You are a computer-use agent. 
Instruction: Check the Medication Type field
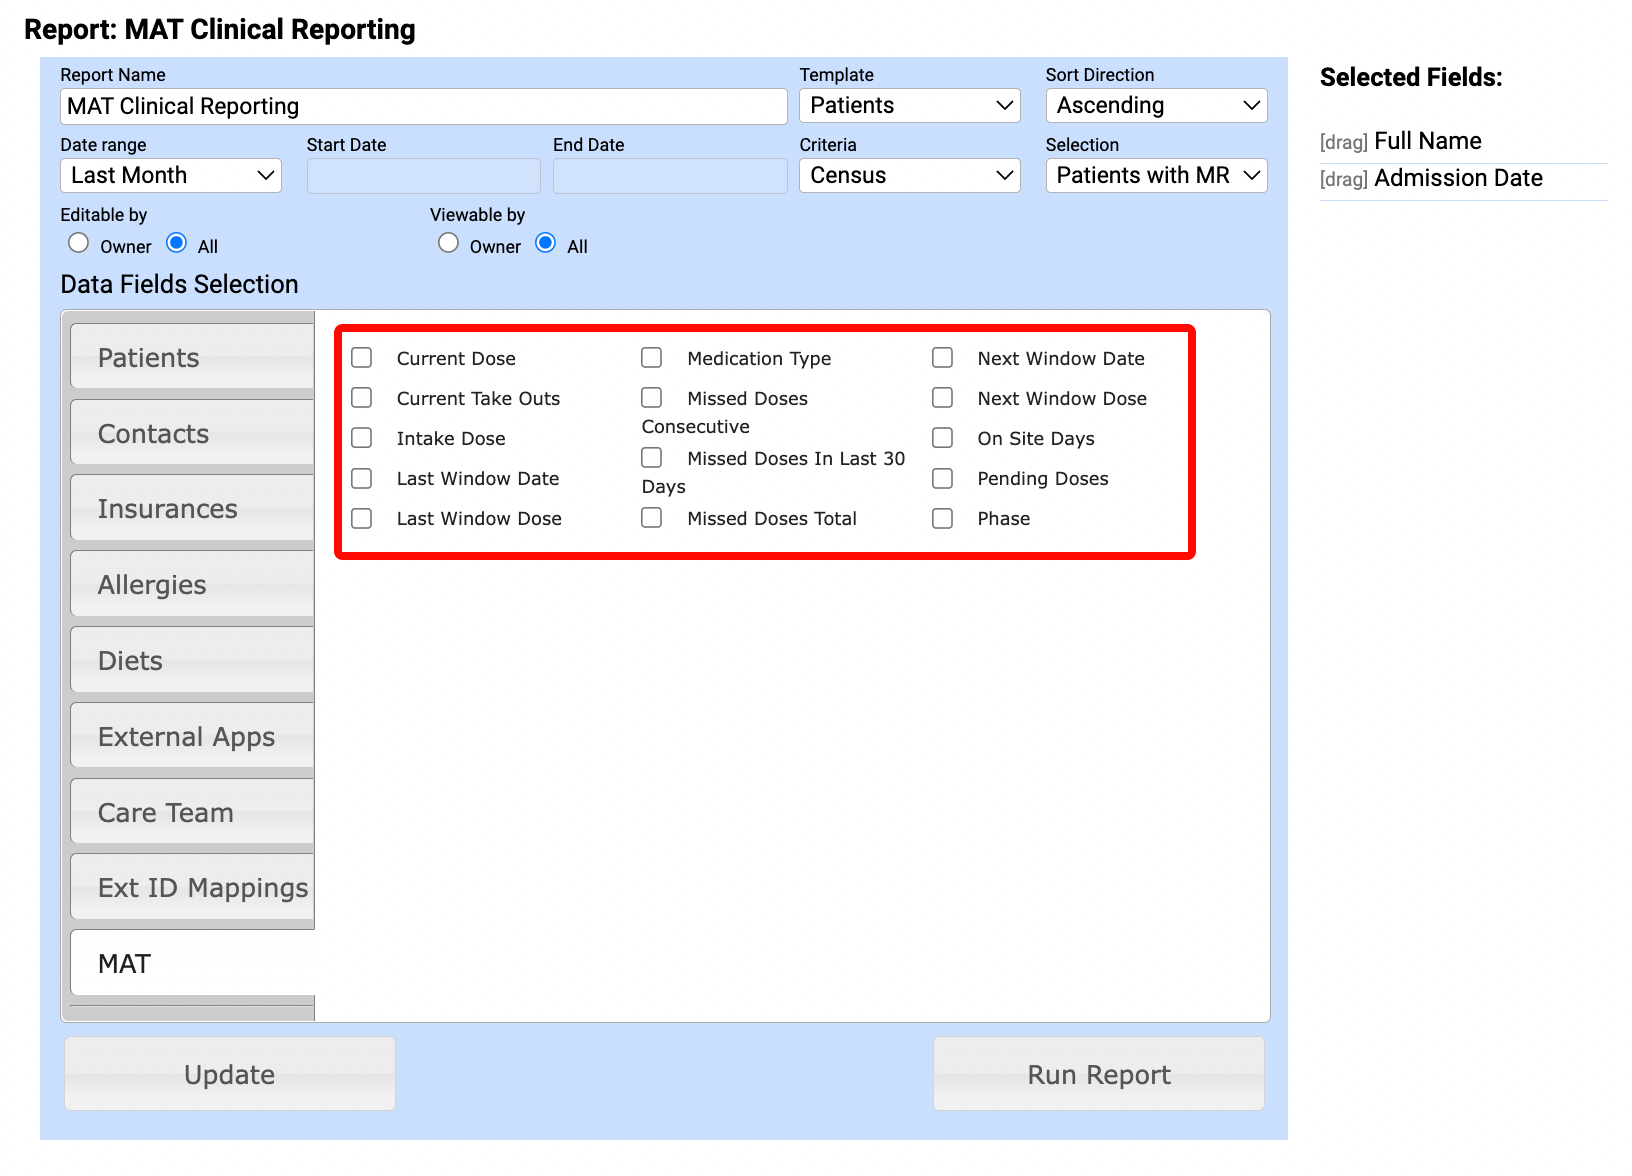(x=652, y=357)
